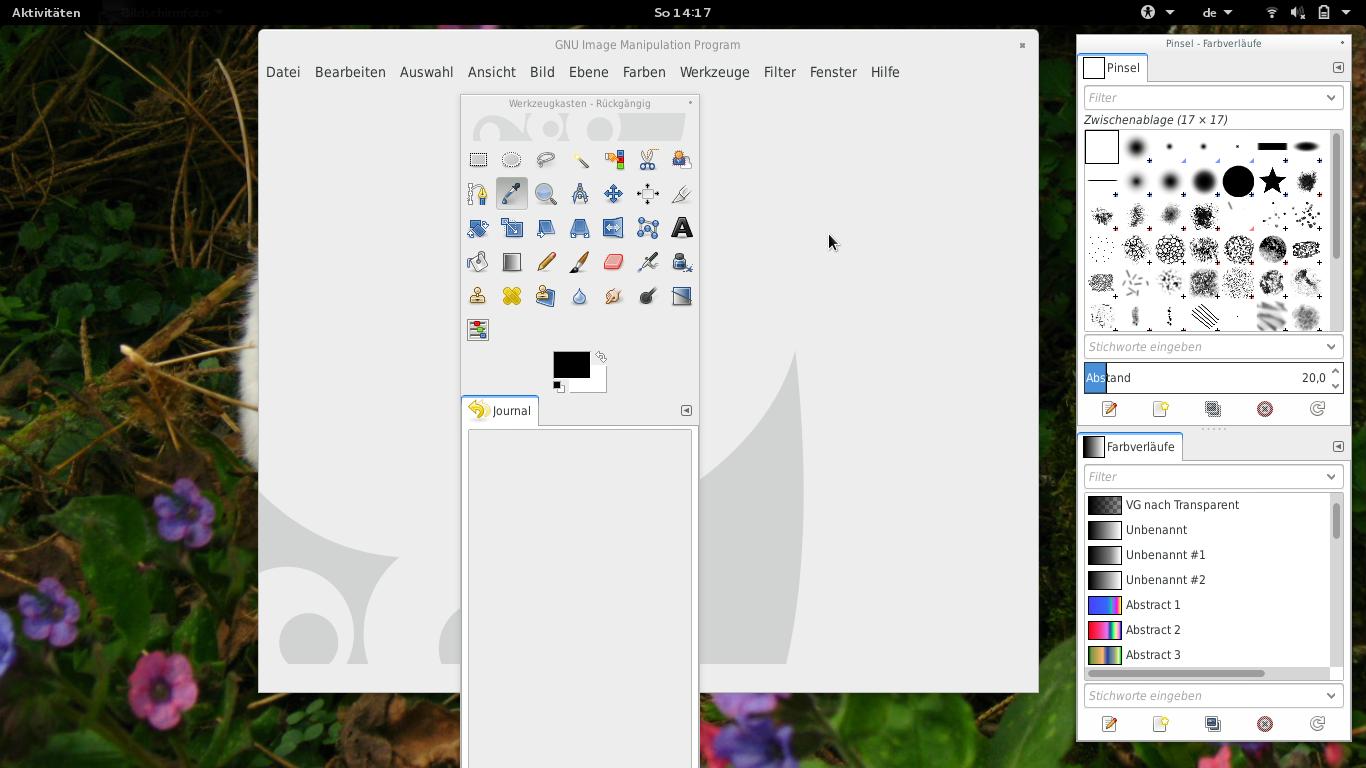
Task: Select the Scale tool
Action: pyautogui.click(x=512, y=228)
